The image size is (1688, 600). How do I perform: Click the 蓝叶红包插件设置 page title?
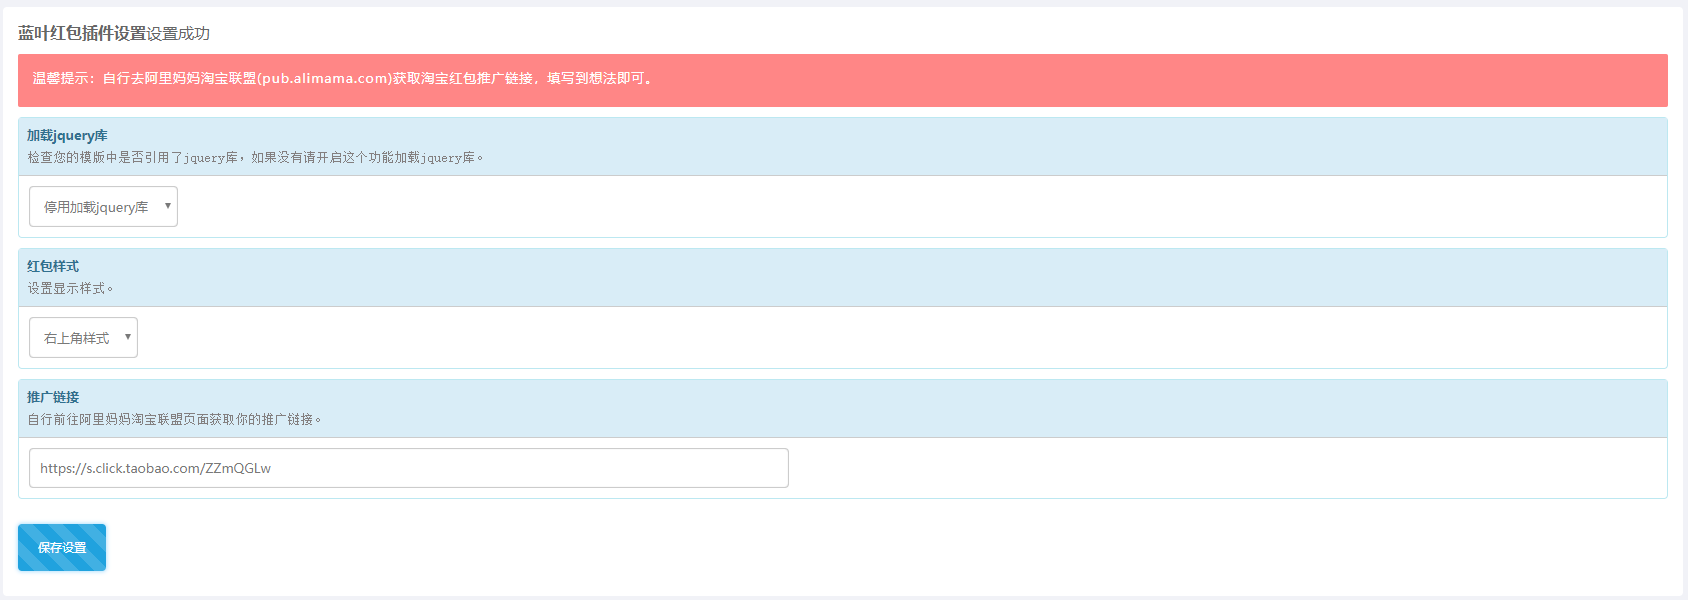click(82, 33)
